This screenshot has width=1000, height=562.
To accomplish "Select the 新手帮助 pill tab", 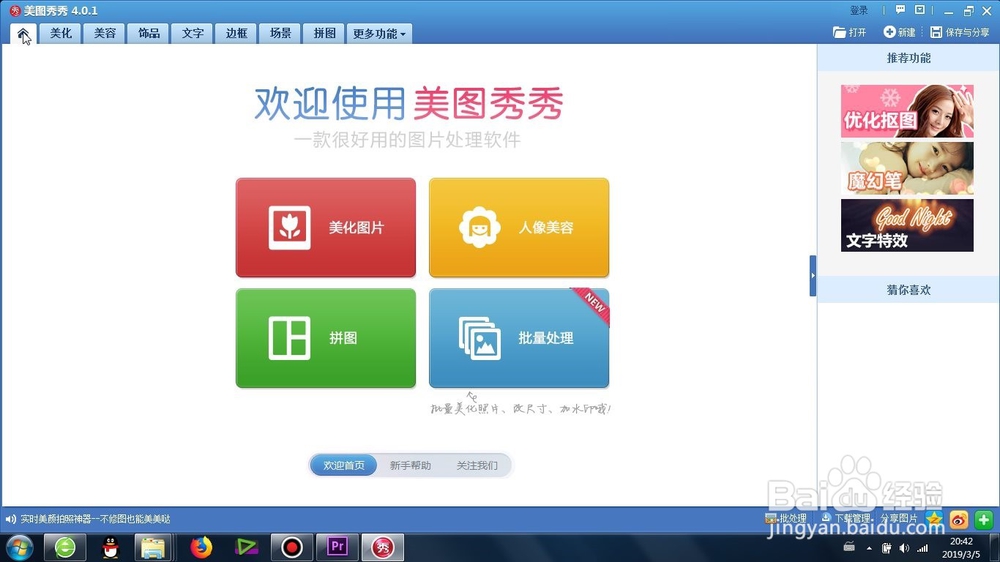I will [410, 466].
